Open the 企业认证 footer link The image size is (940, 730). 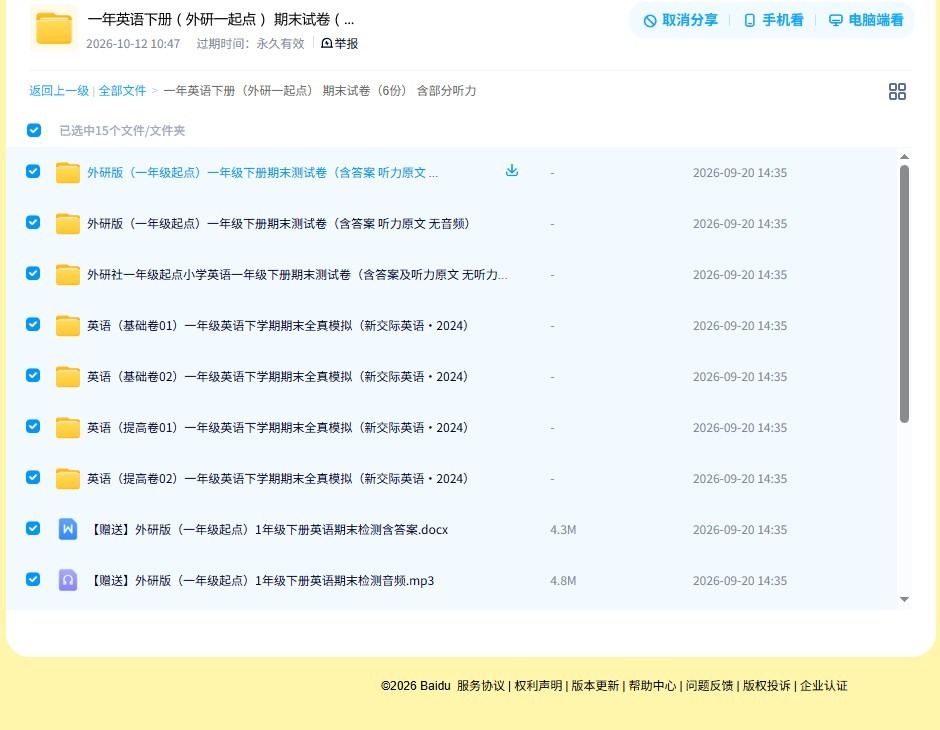click(824, 686)
